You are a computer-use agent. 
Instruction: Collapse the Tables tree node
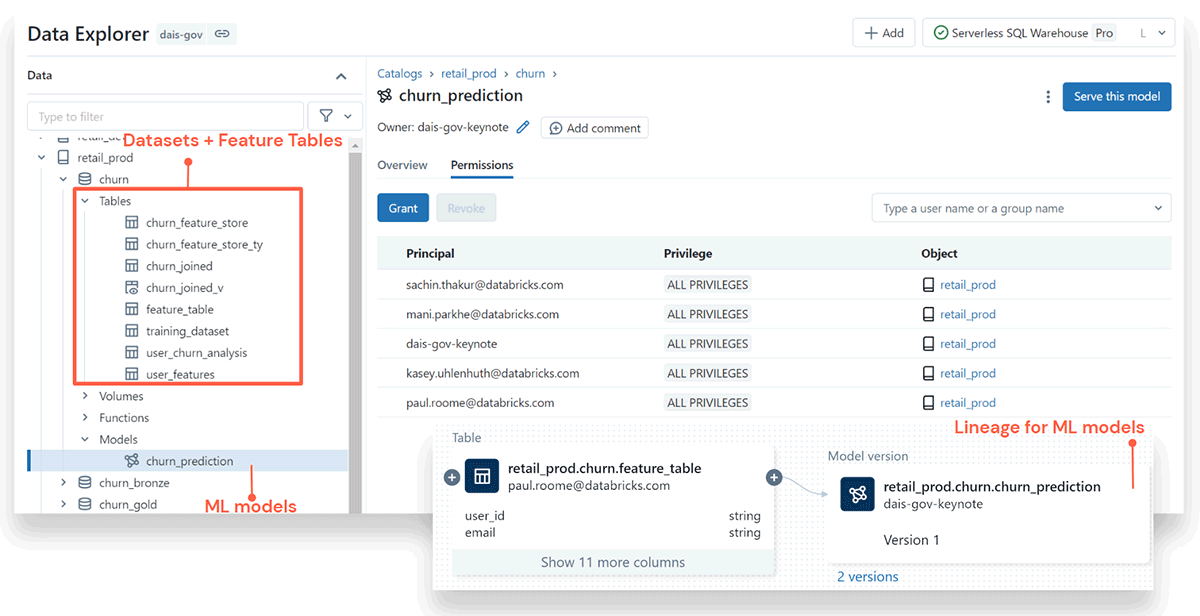(84, 200)
